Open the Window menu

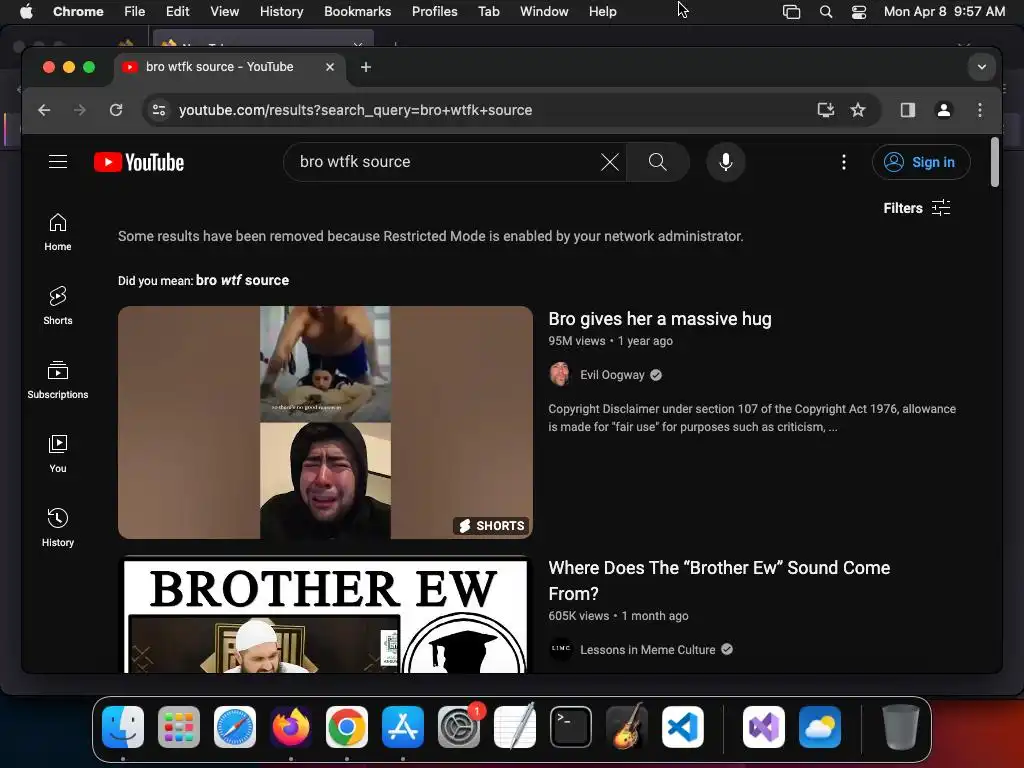544,11
